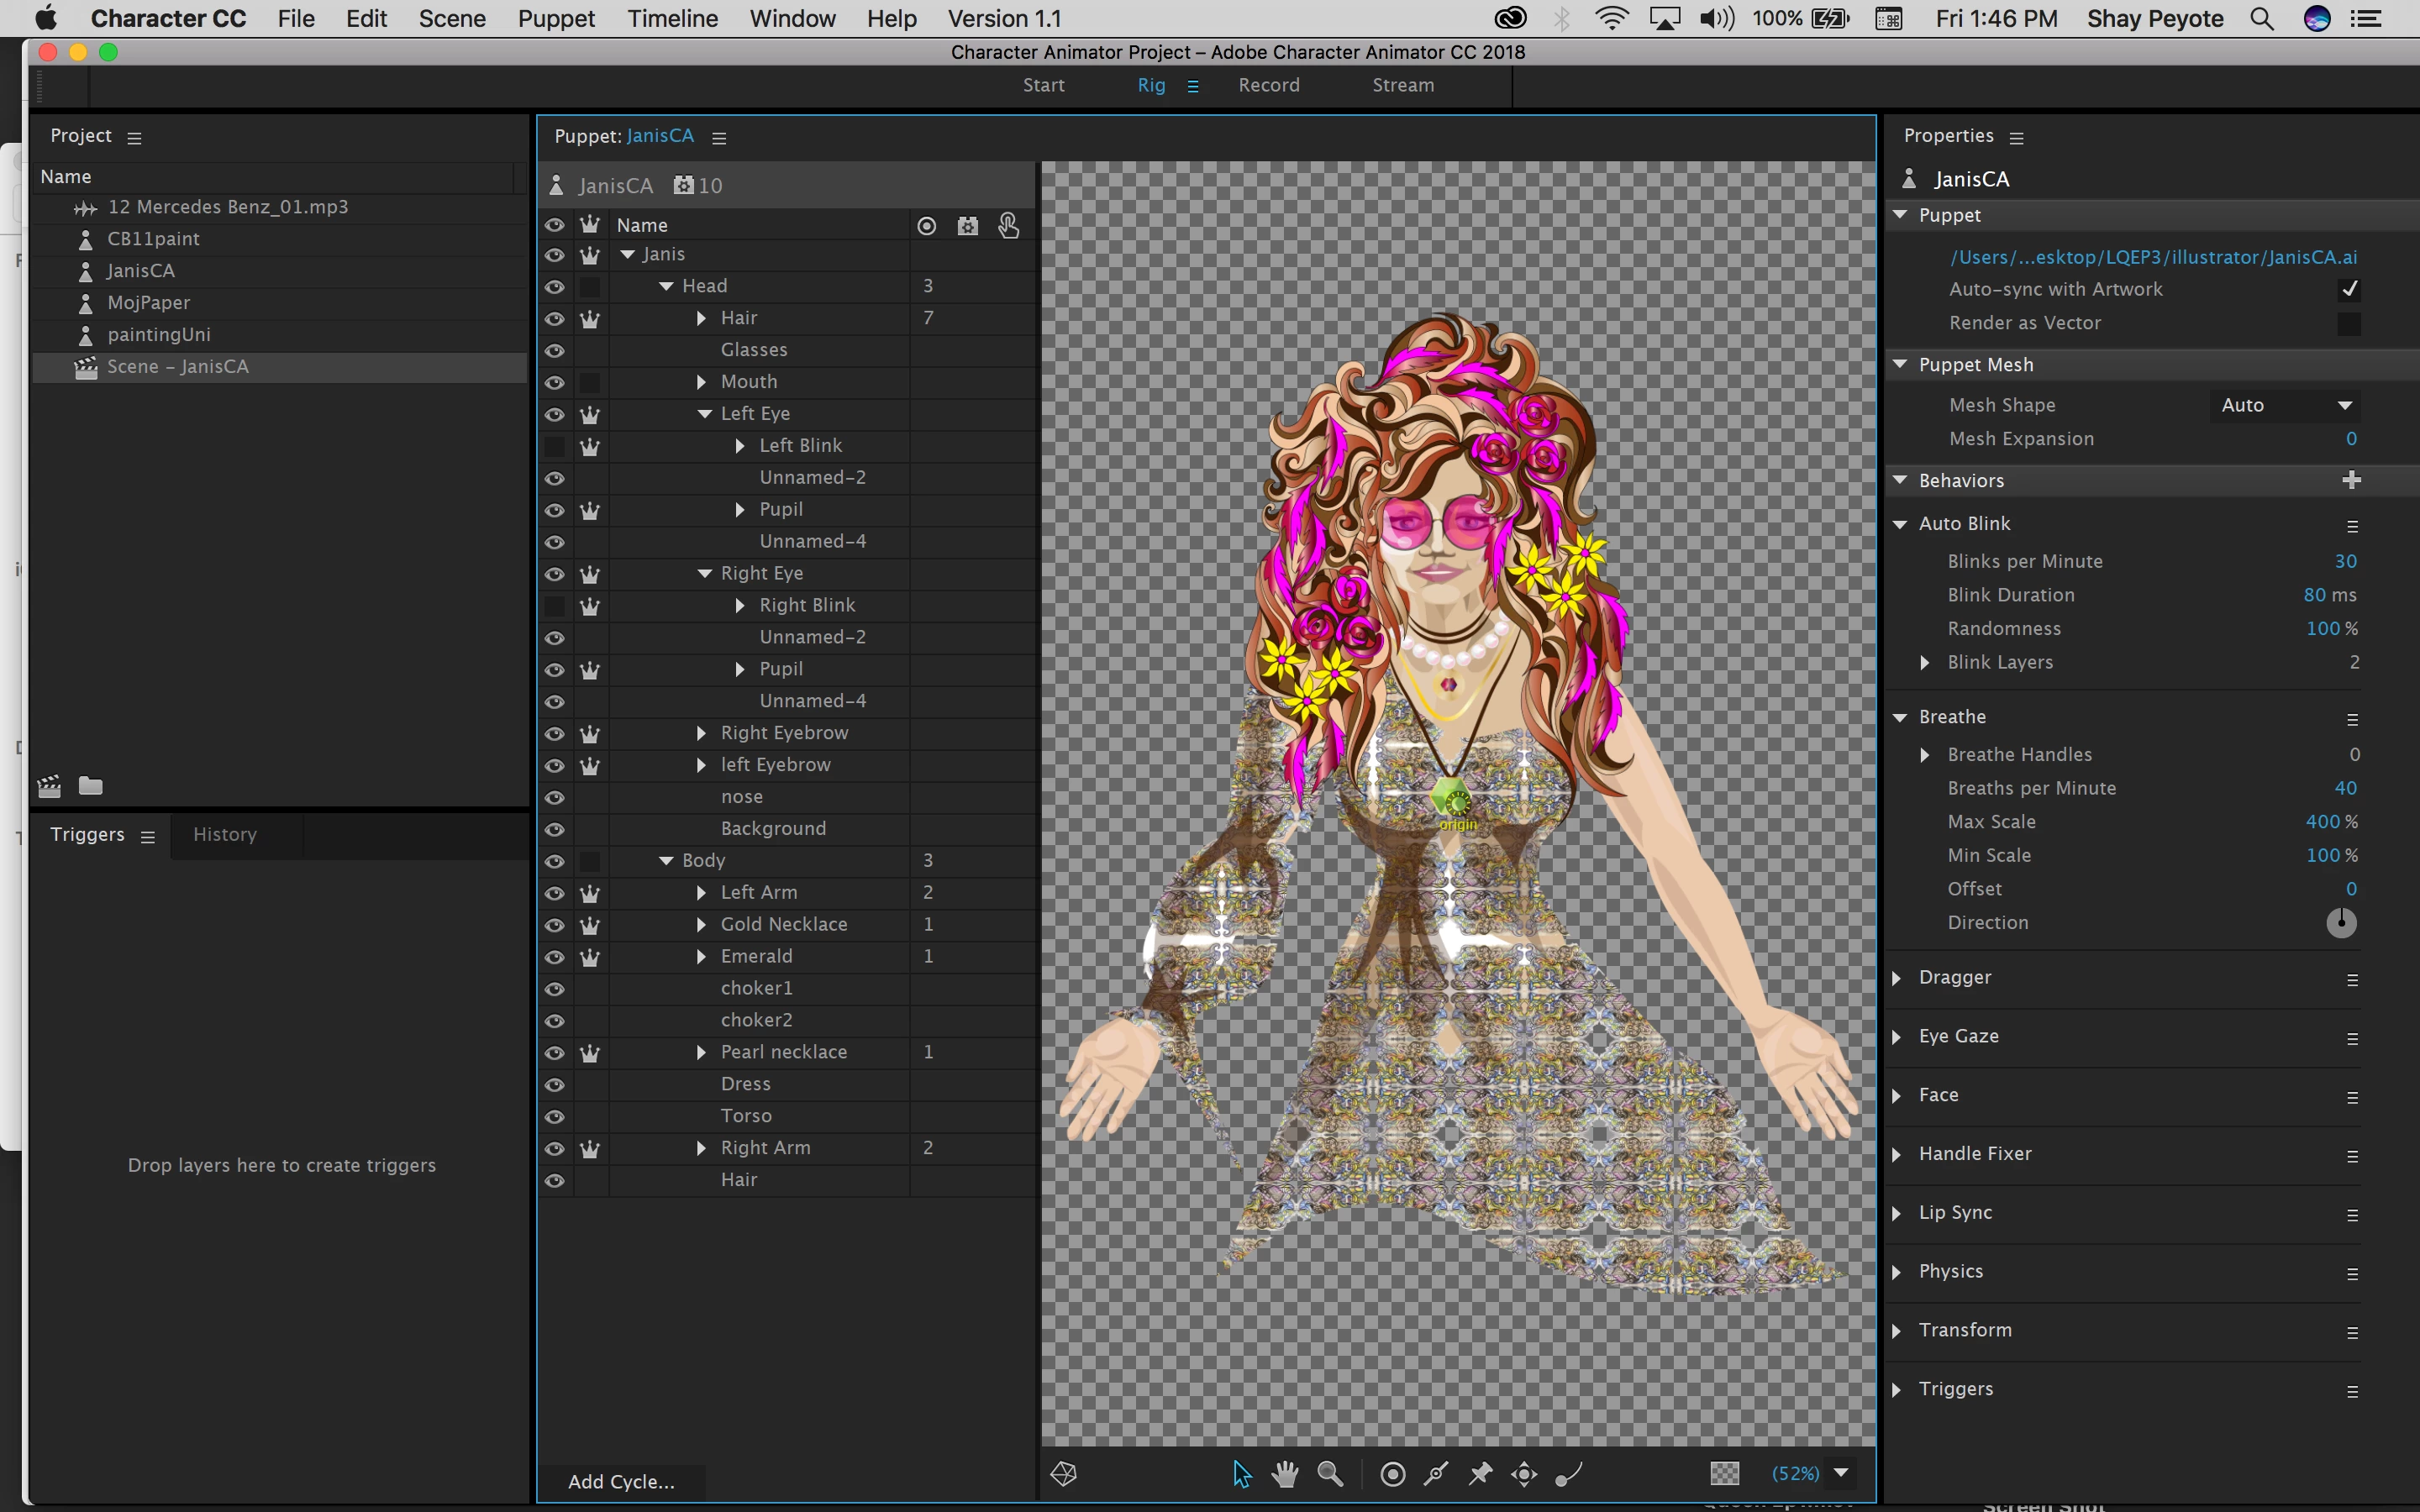Expand the Lip Sync behavior

tap(1897, 1213)
